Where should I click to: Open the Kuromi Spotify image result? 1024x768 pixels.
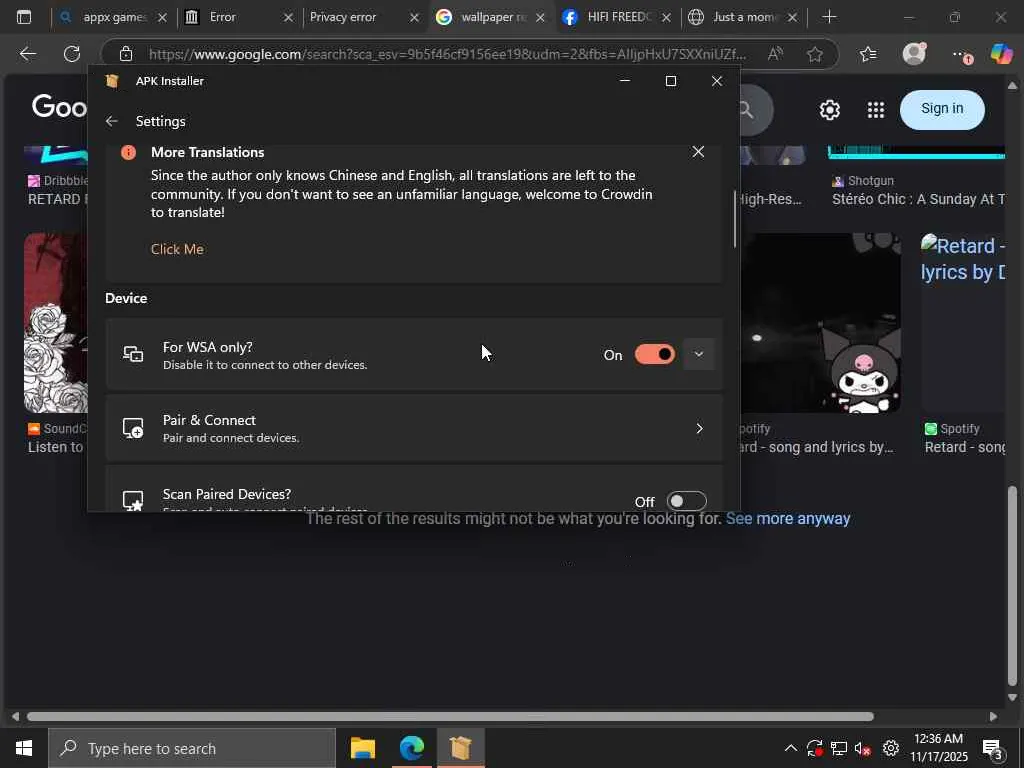click(x=821, y=323)
